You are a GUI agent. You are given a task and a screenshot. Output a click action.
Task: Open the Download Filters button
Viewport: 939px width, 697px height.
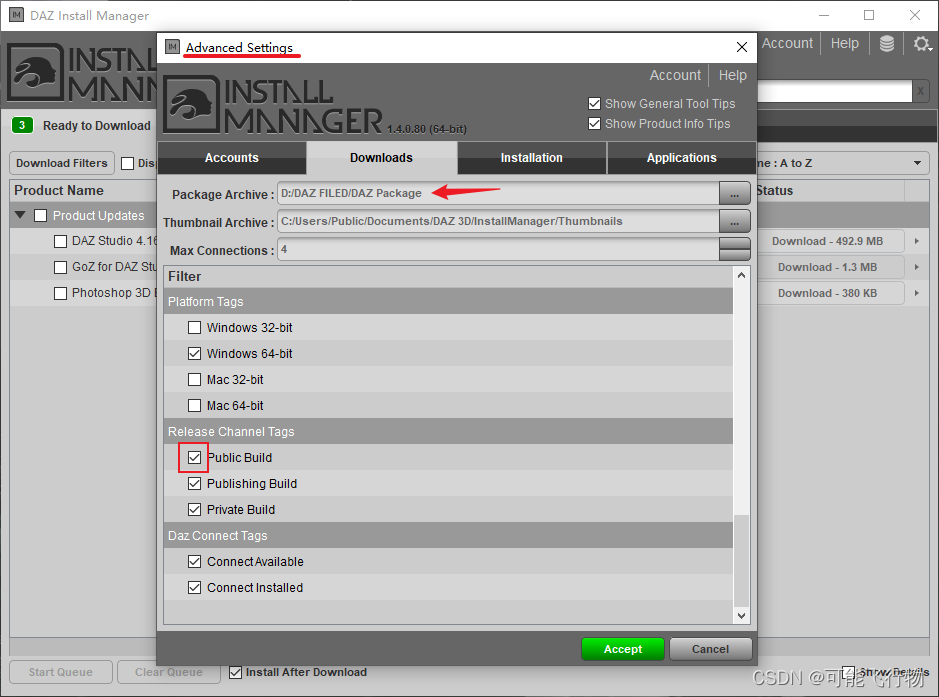[62, 163]
